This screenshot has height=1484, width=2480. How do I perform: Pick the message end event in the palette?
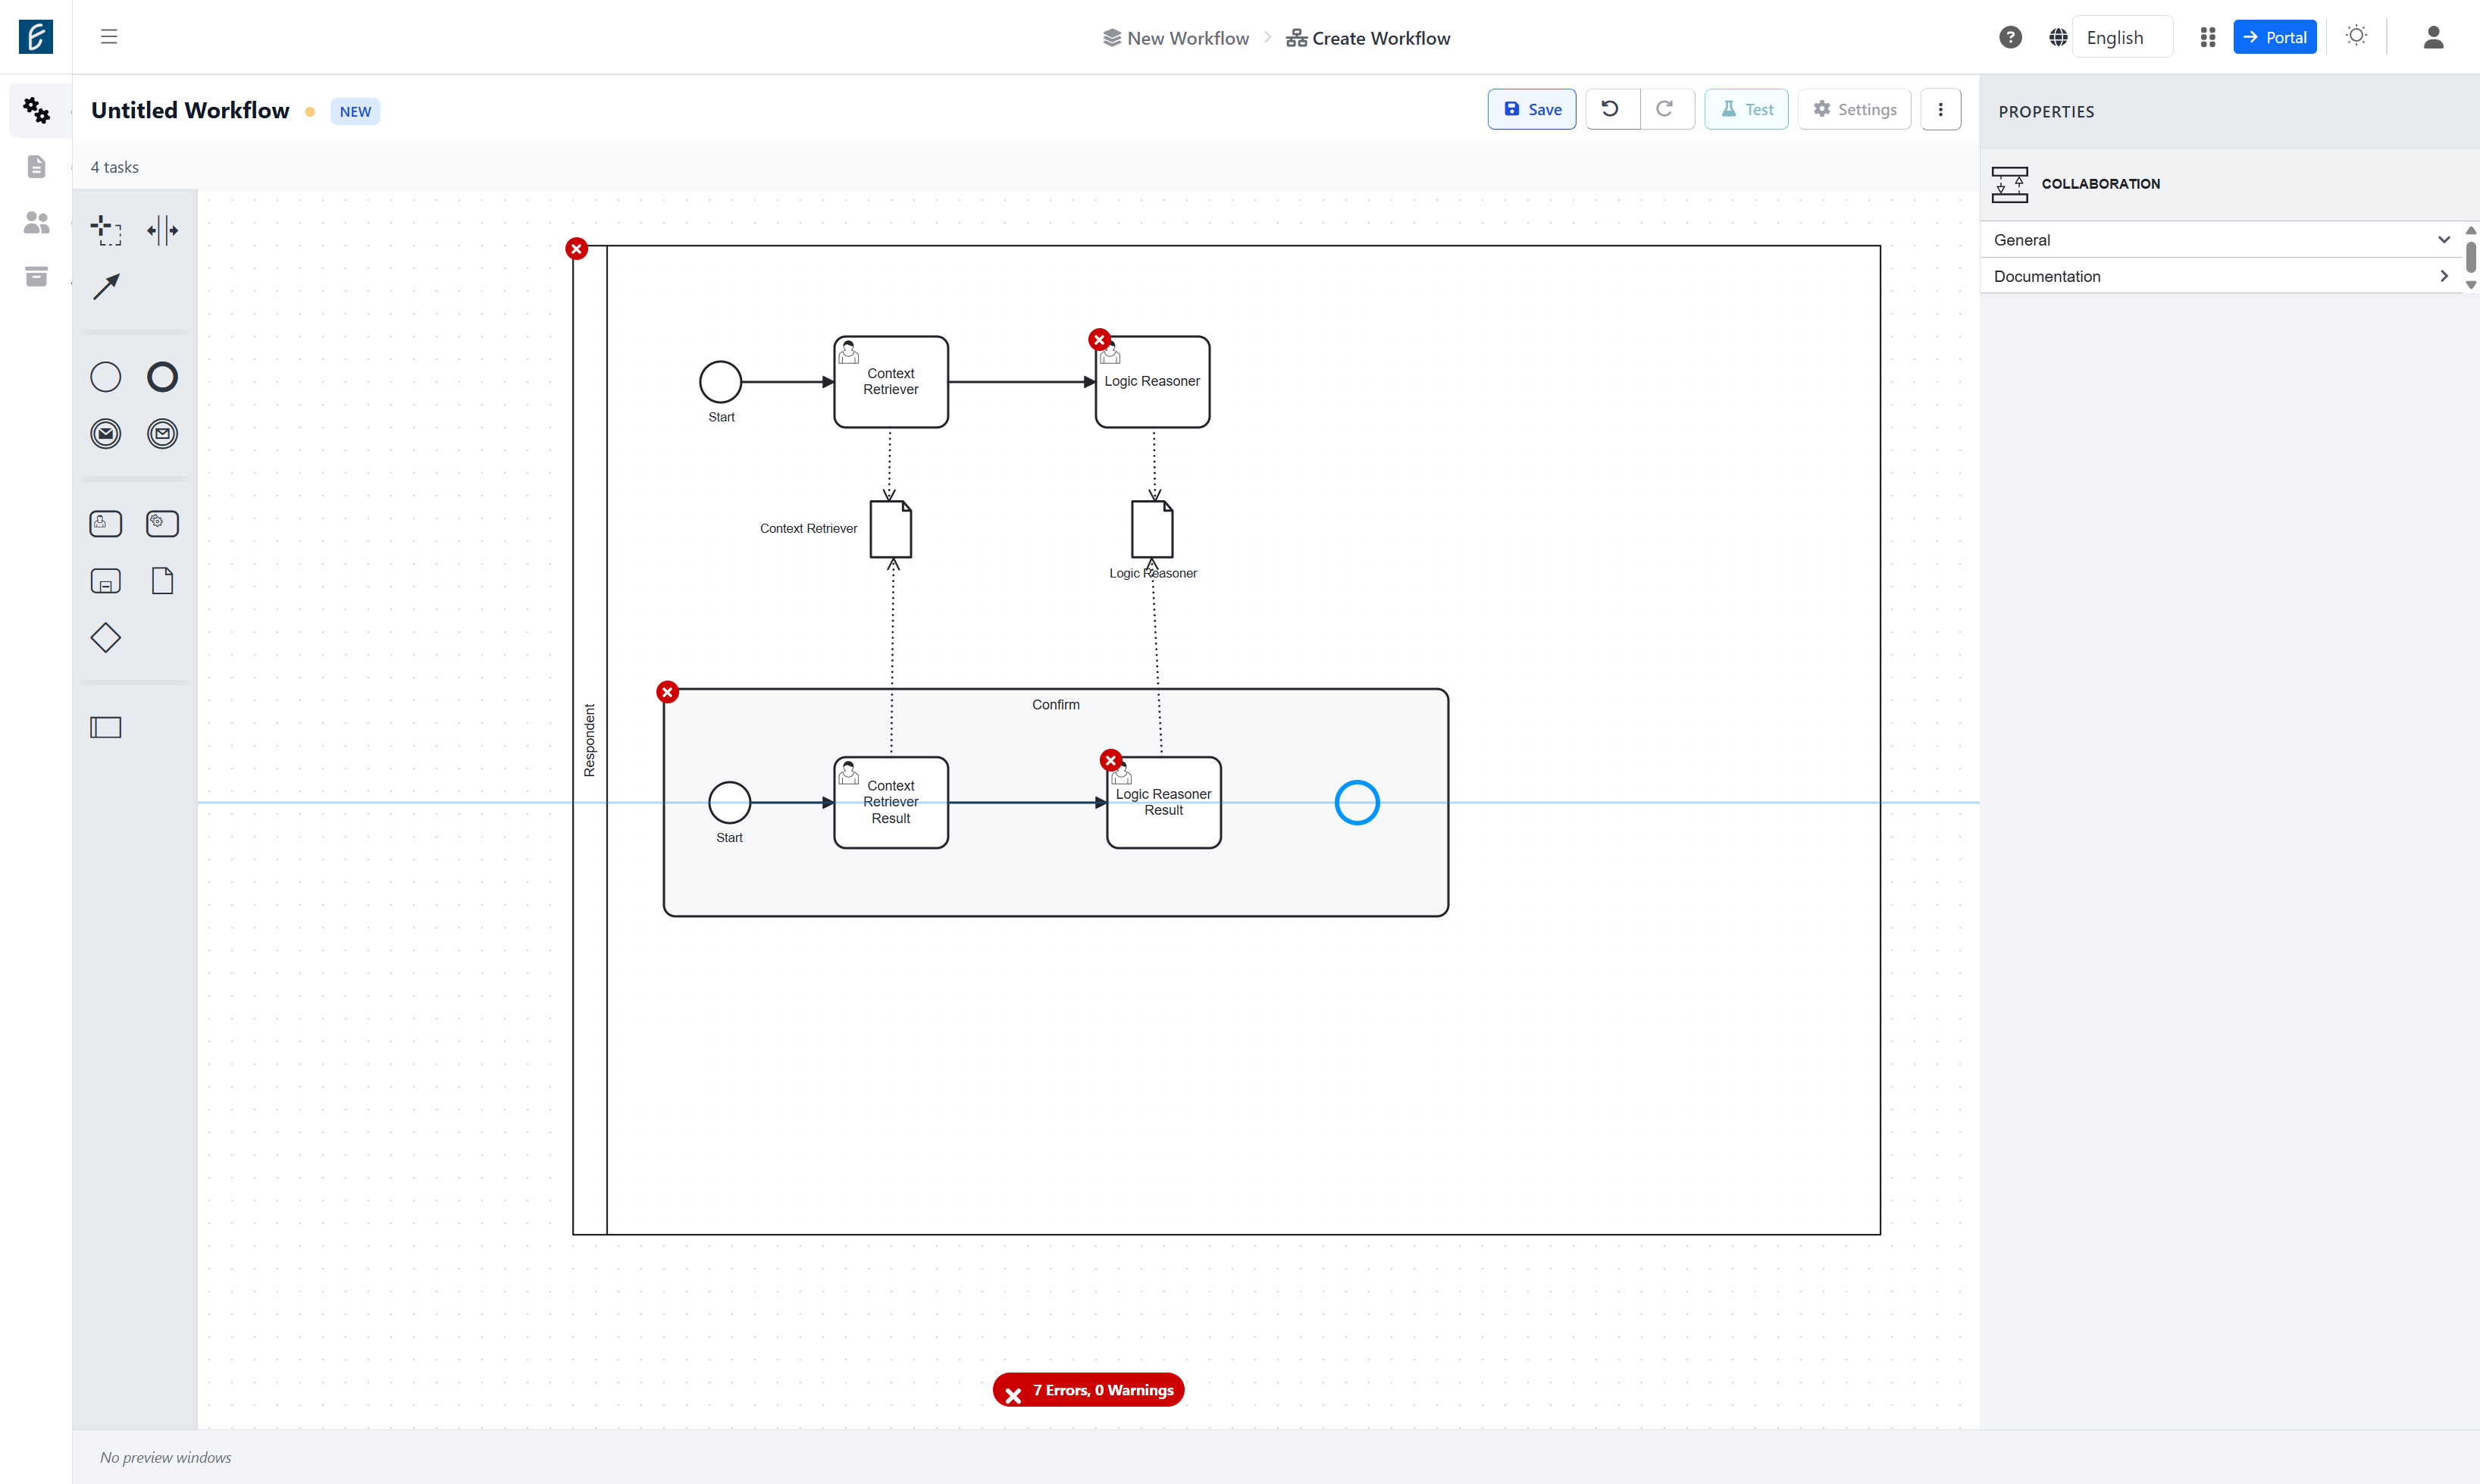pos(162,434)
